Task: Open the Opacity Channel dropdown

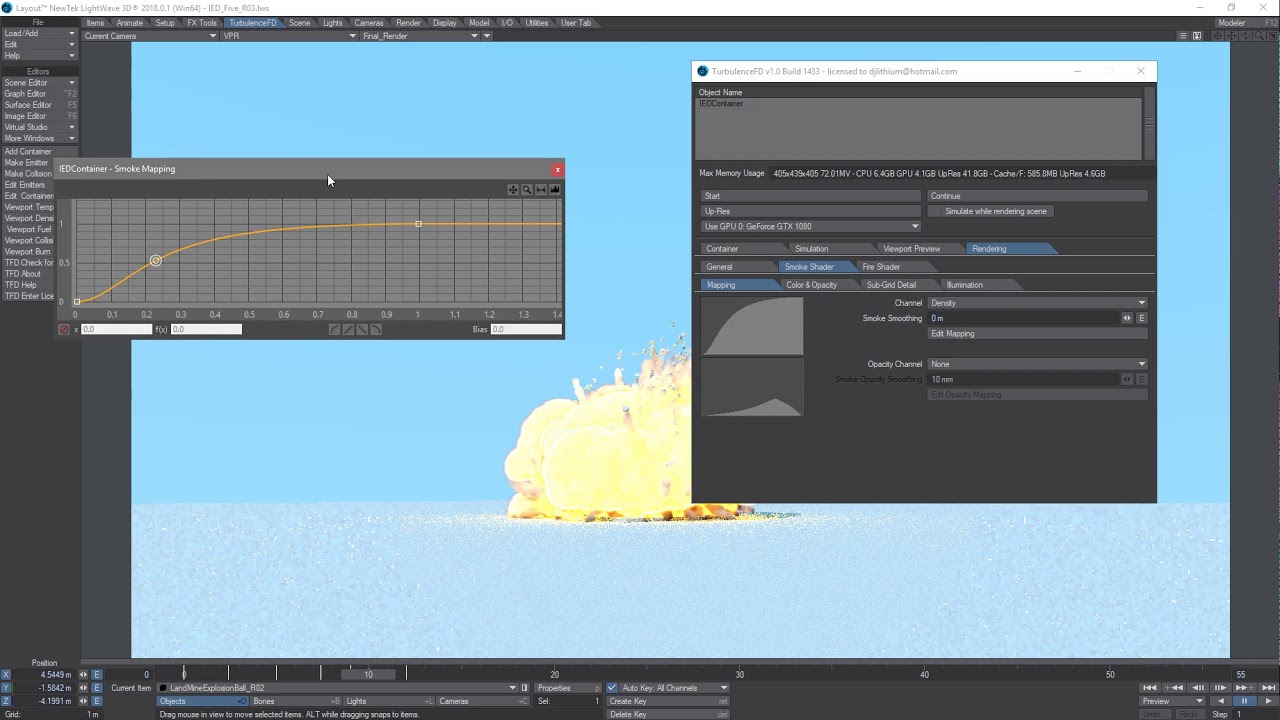Action: point(1038,364)
